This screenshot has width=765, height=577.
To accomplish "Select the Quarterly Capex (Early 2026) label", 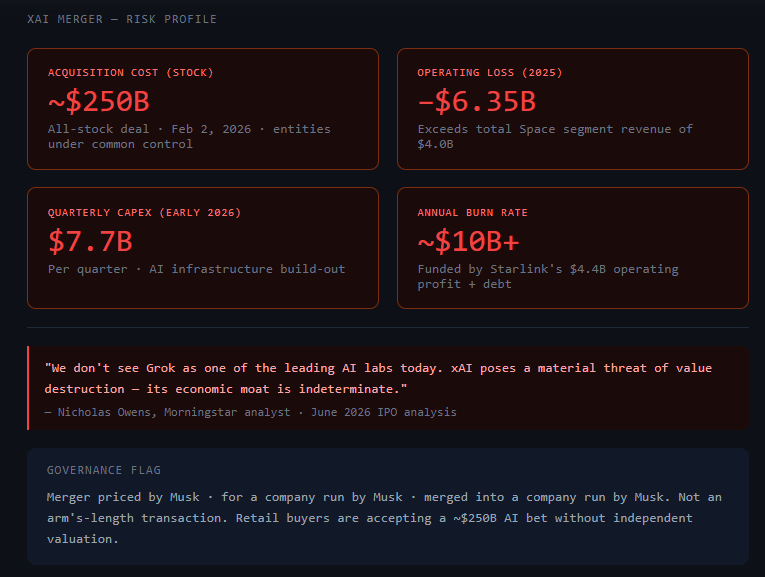I will click(x=144, y=213).
